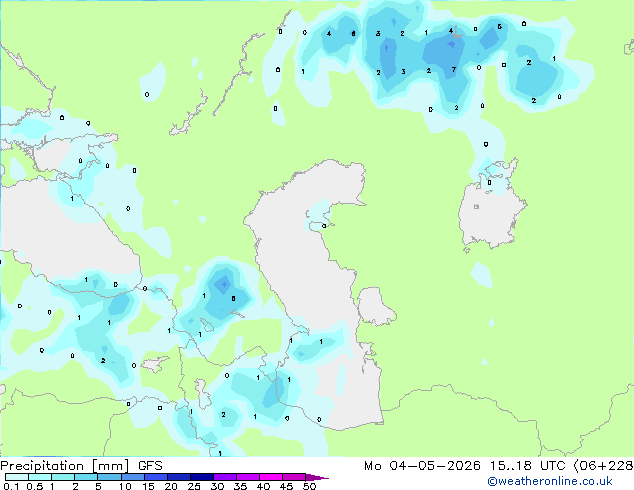This screenshot has width=634, height=490.
Task: Click the legend label '0.5'
Action: coord(34,486)
